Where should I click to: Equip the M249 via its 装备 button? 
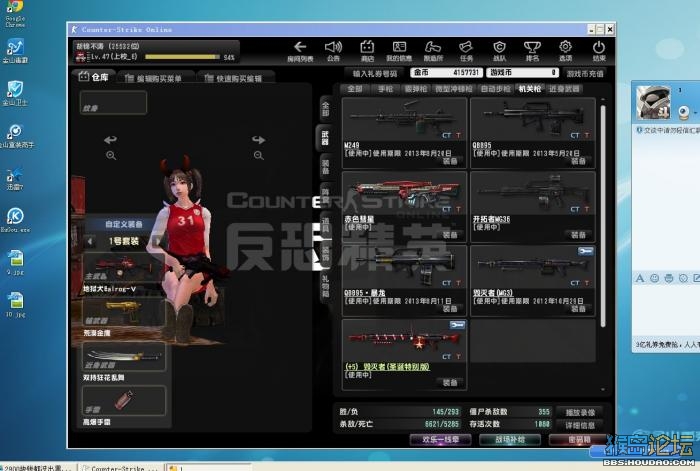(450, 161)
